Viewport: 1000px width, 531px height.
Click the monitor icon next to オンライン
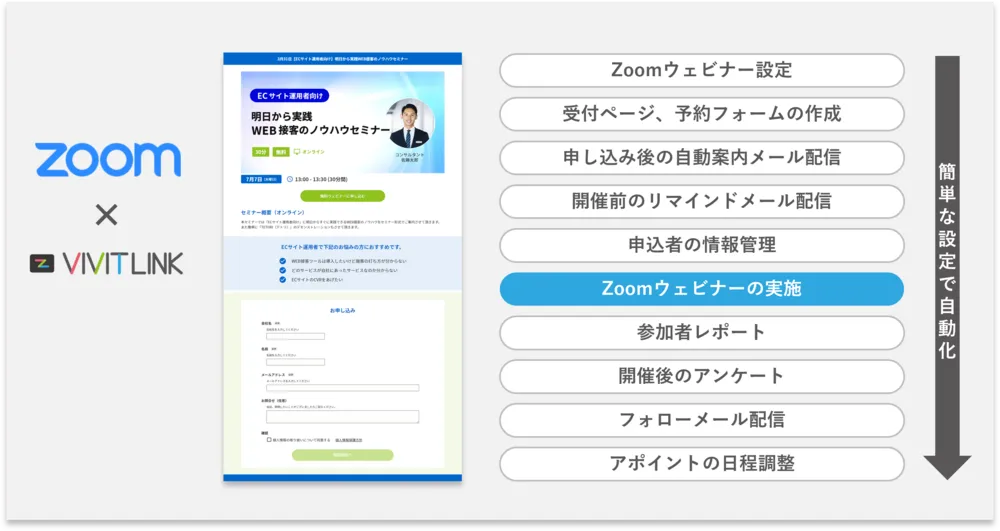point(297,152)
